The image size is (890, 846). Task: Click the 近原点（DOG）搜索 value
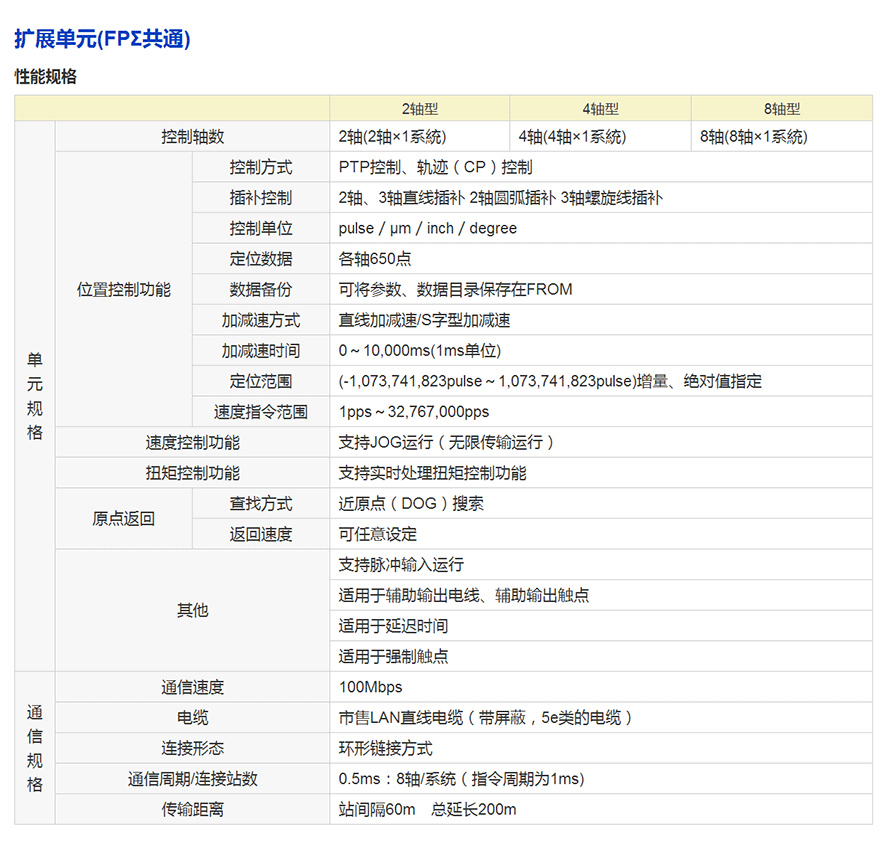(x=411, y=504)
